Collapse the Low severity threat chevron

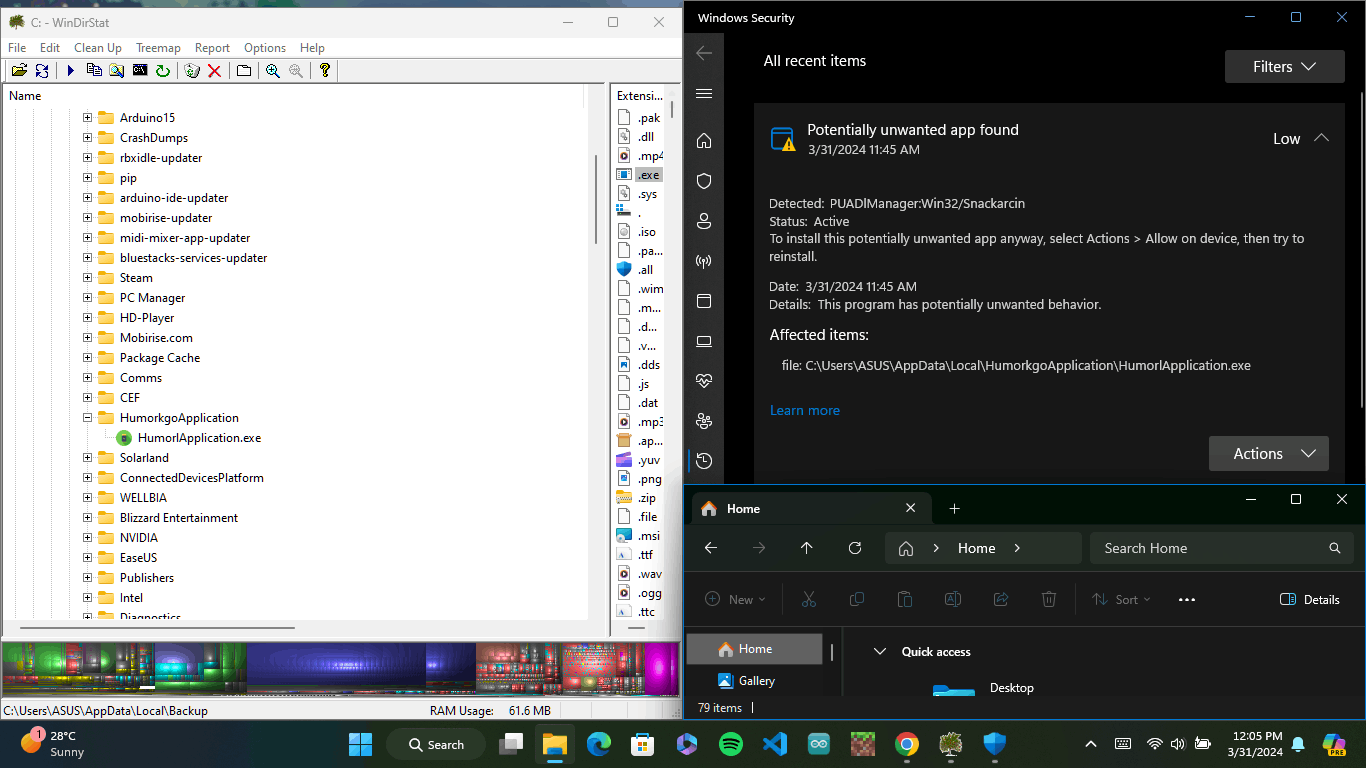click(x=1321, y=138)
